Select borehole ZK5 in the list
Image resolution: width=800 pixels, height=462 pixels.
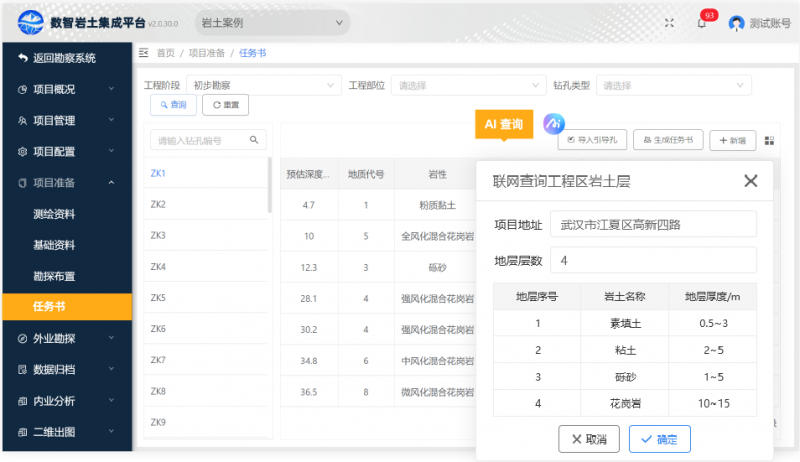tap(158, 298)
